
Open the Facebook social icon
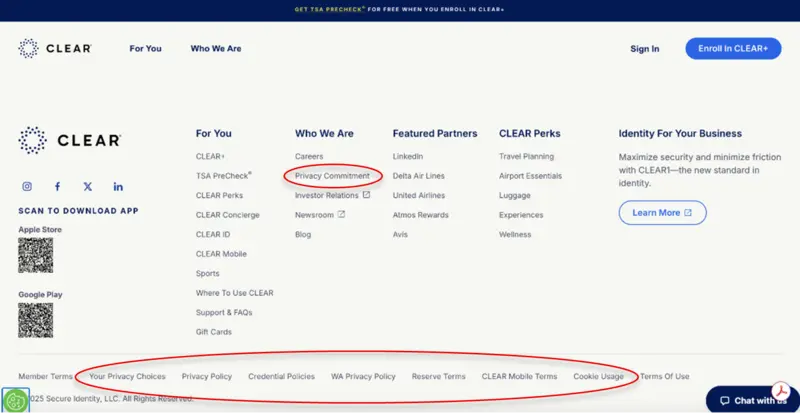(x=57, y=187)
